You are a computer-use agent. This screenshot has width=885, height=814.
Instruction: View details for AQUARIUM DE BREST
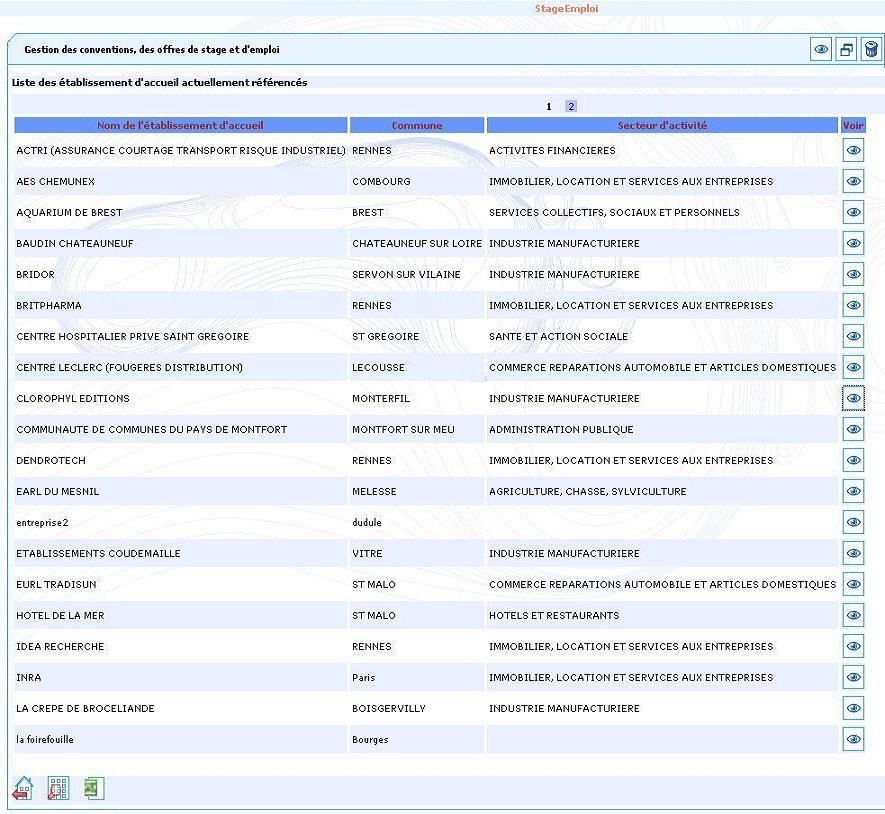[x=853, y=212]
